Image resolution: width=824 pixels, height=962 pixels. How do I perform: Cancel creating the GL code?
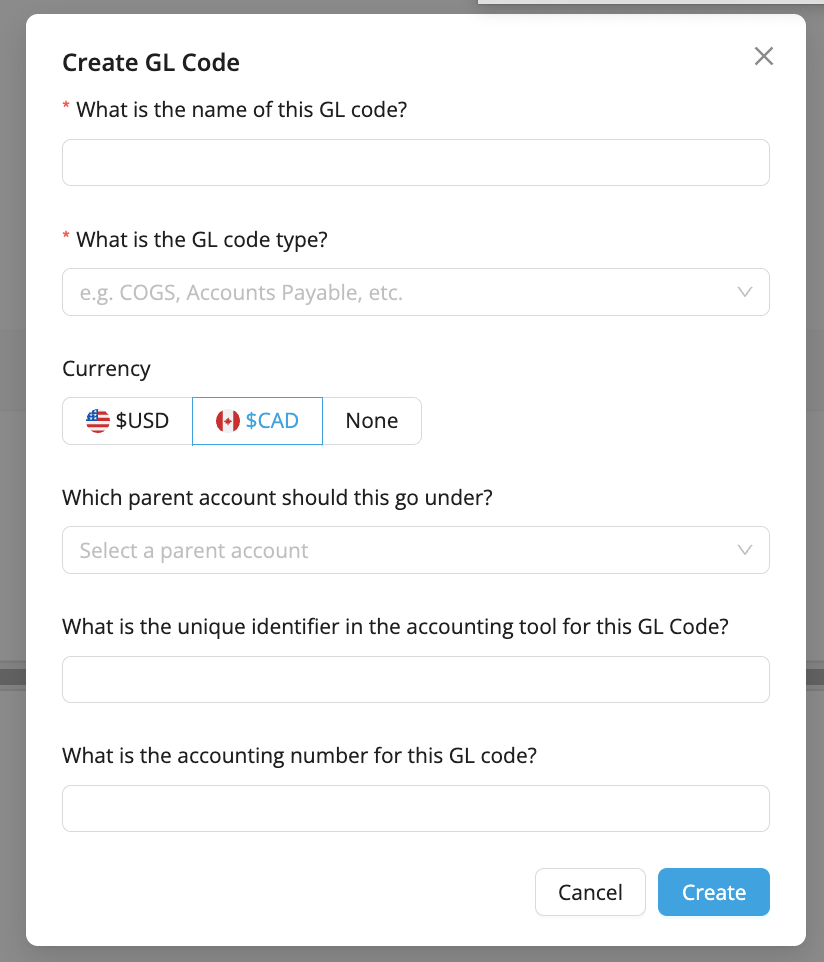590,892
